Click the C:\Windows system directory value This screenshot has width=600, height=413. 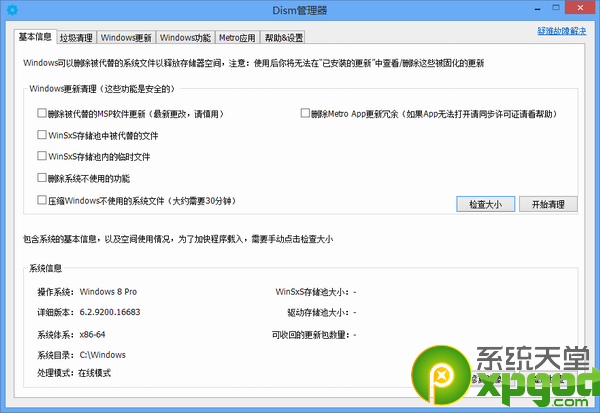(103, 355)
